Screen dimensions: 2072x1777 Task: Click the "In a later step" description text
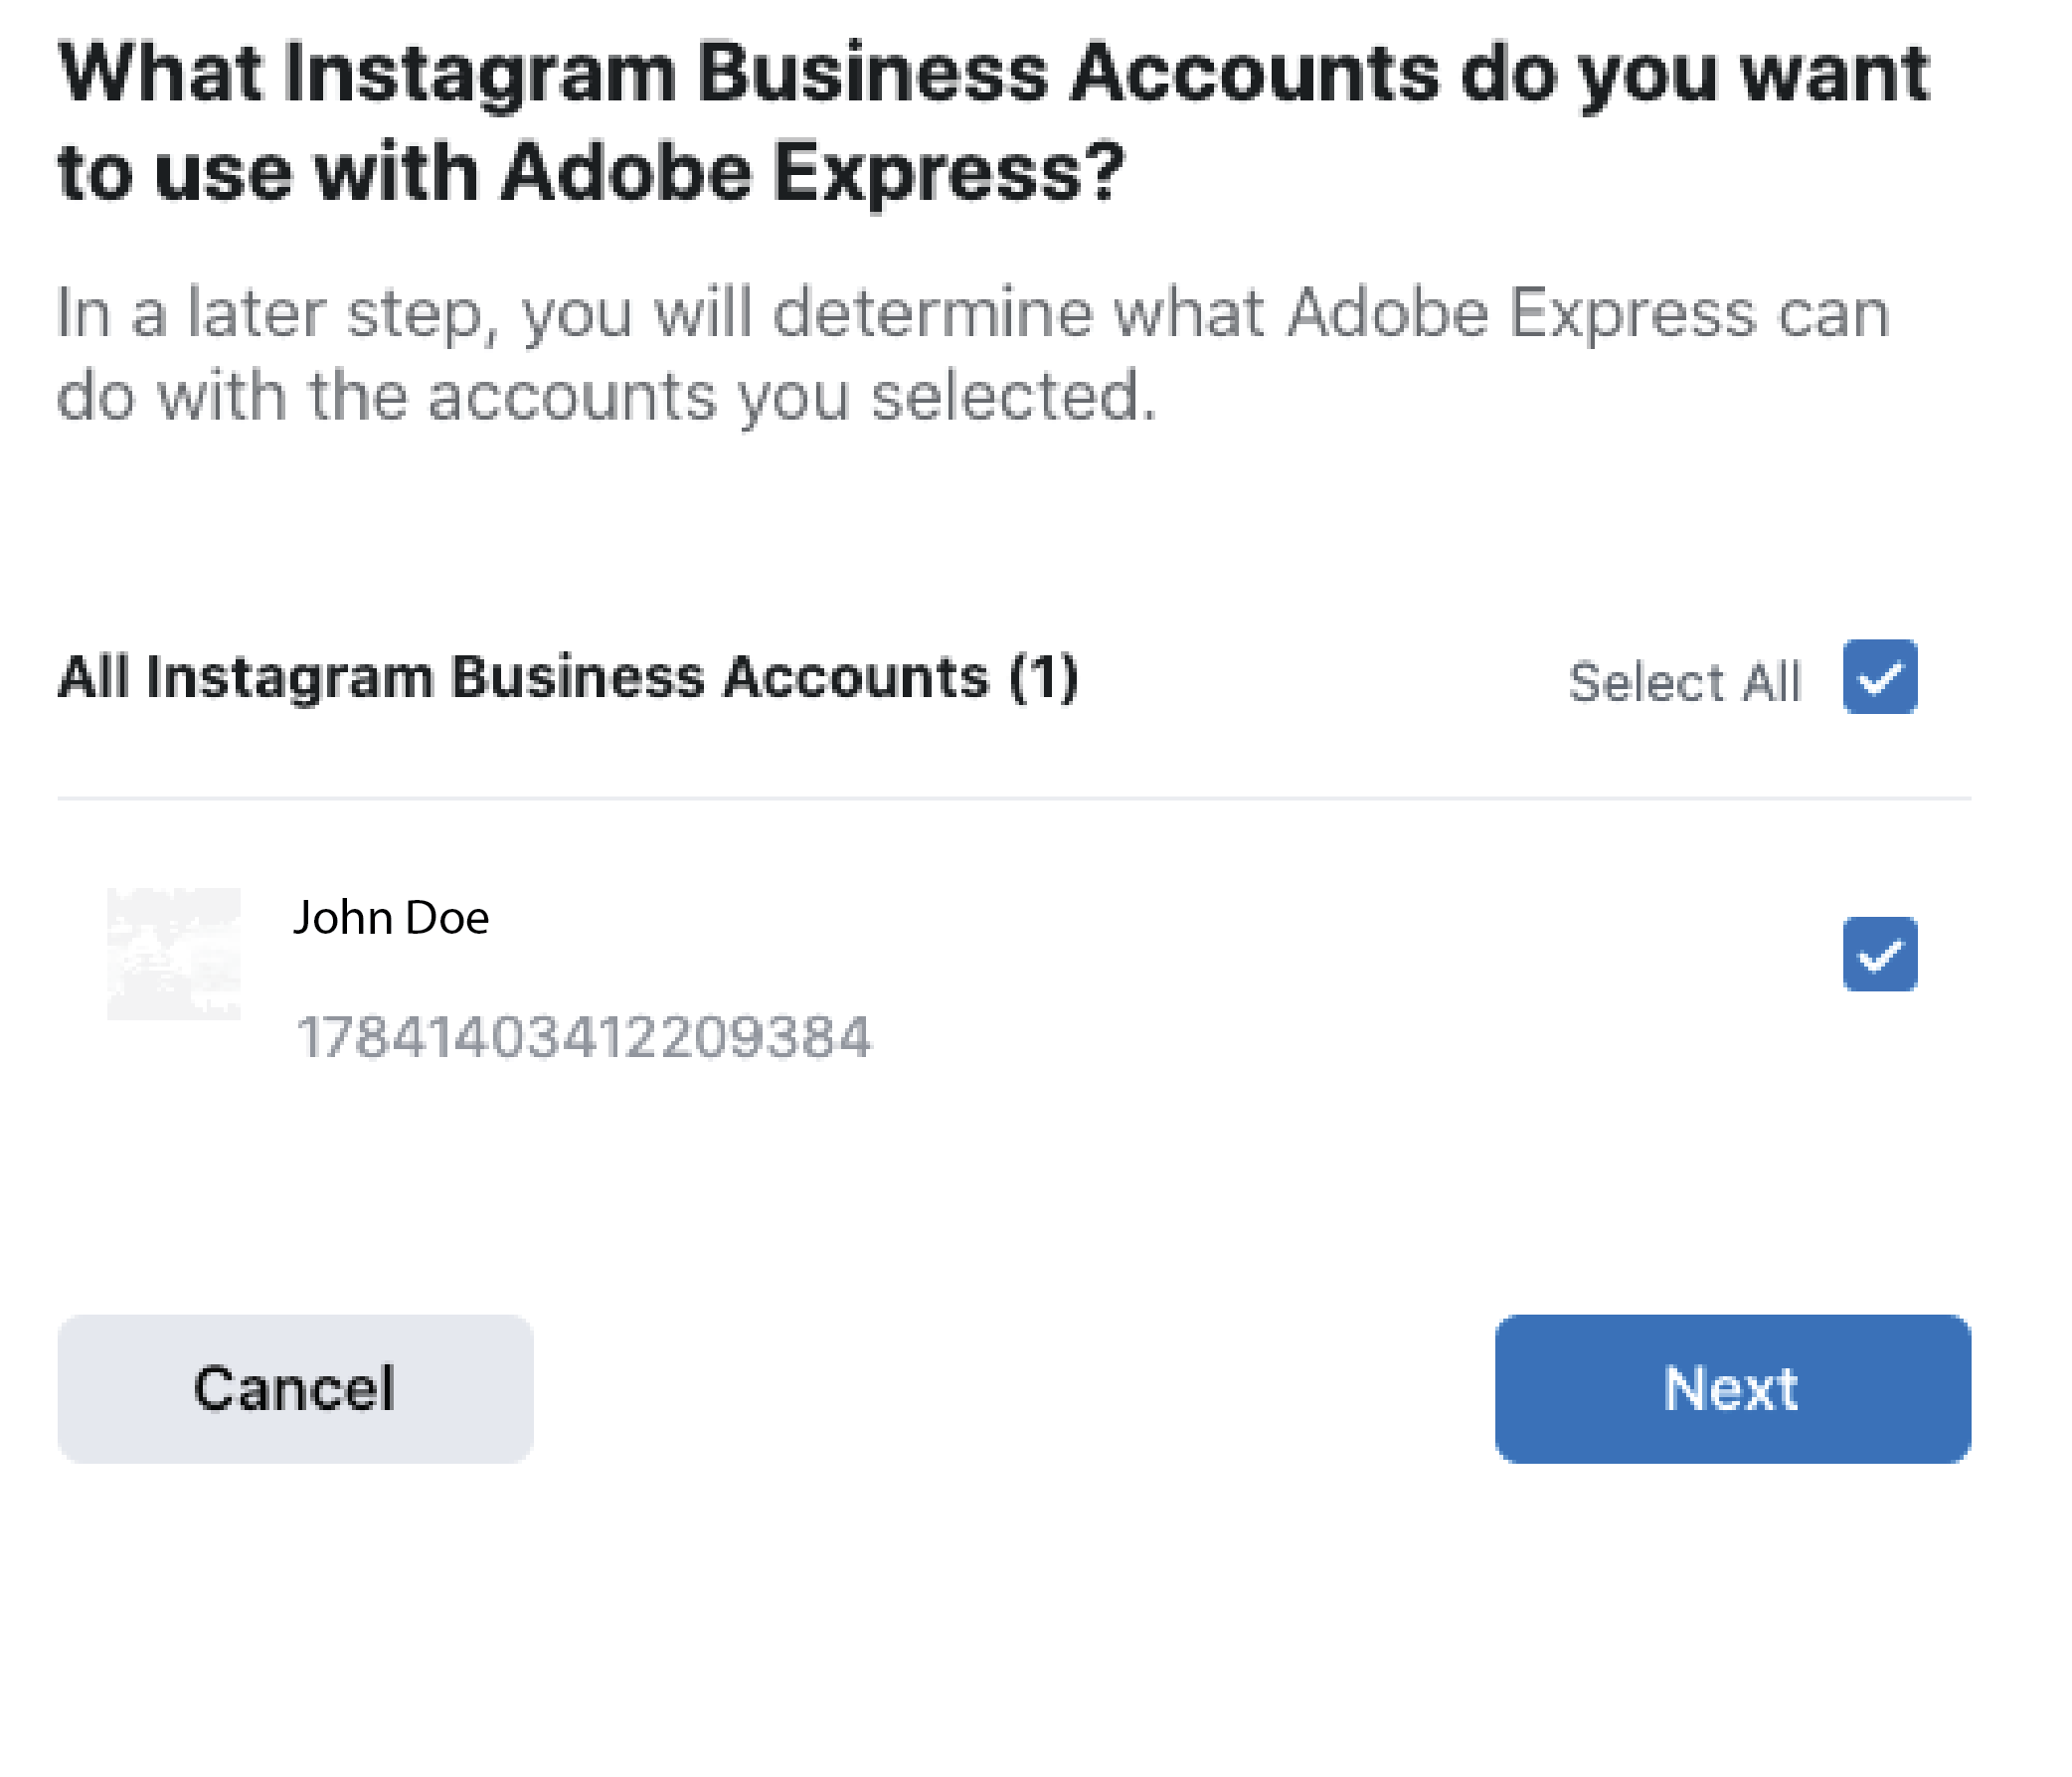(972, 313)
